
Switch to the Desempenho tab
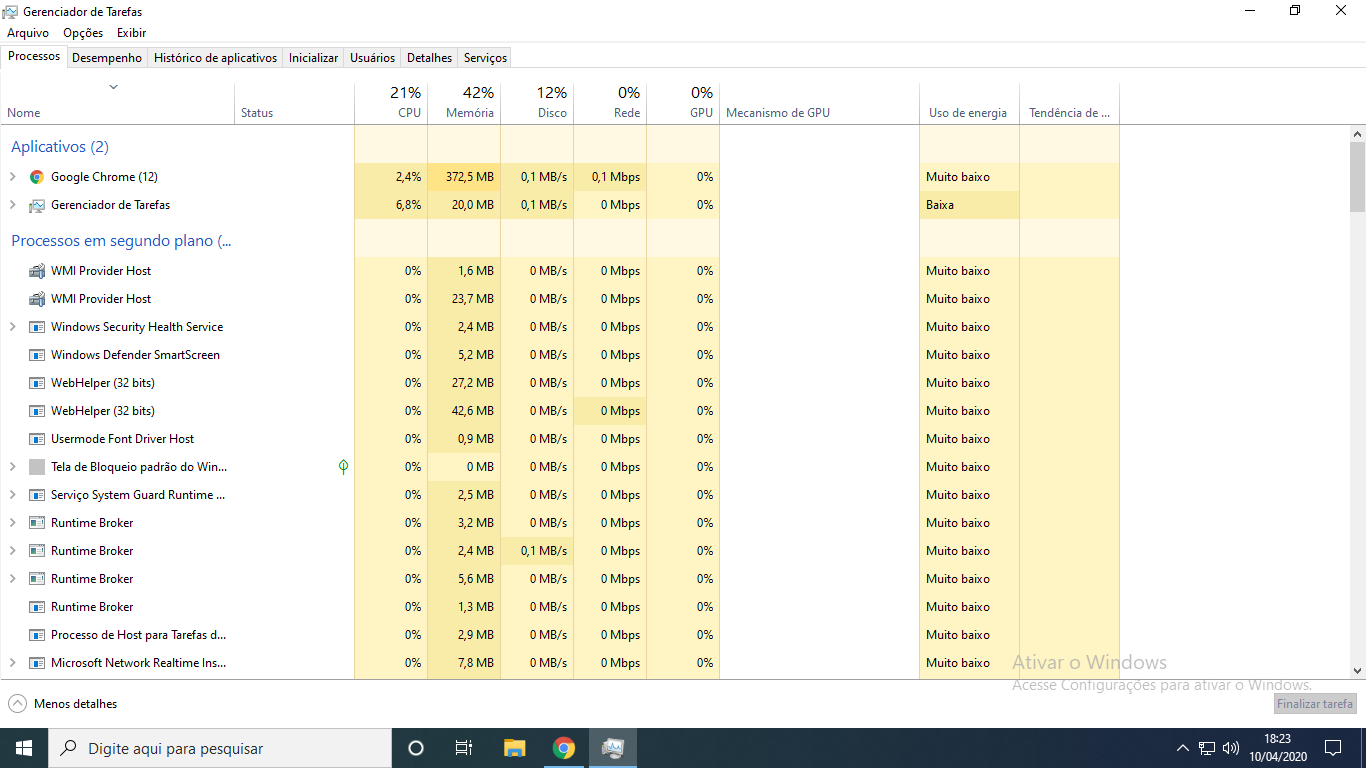(107, 58)
